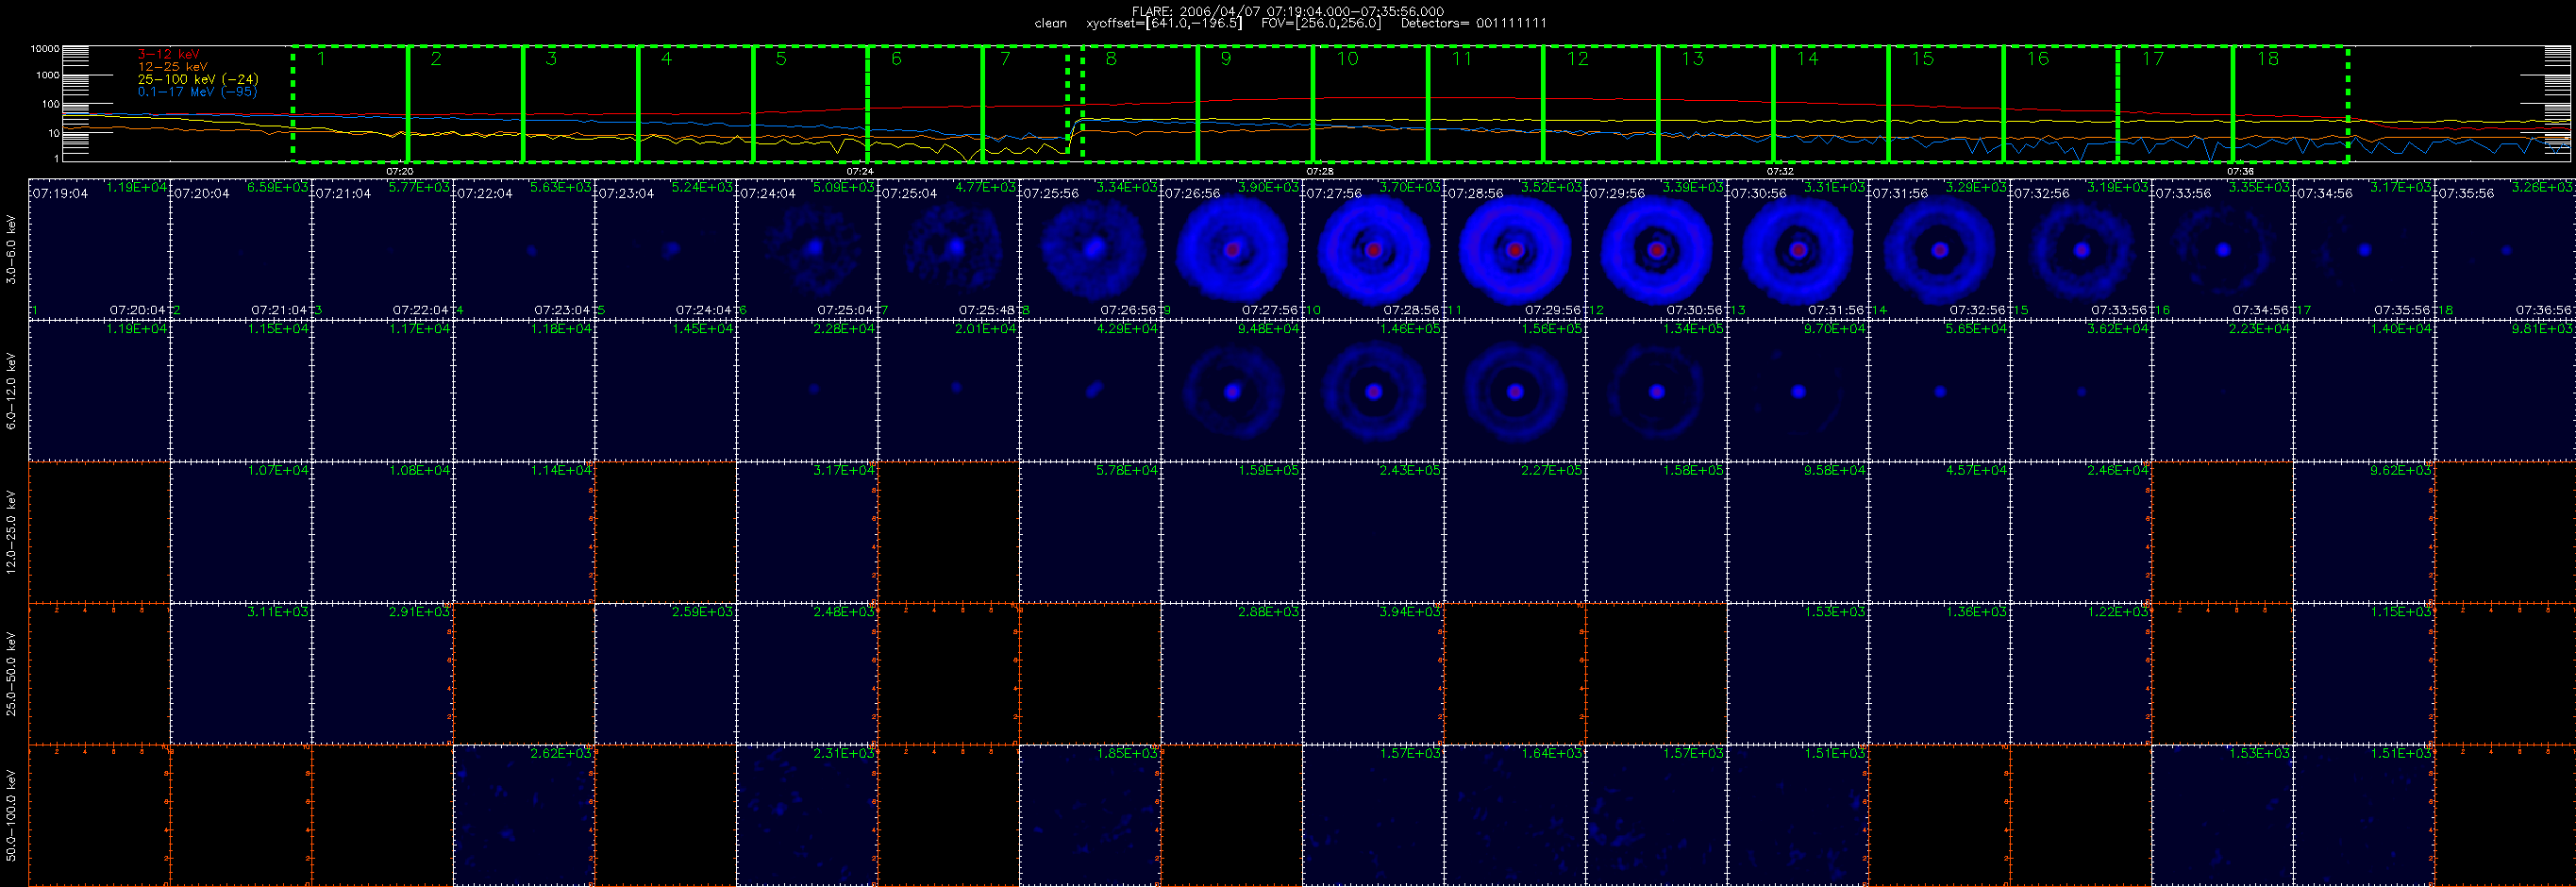Open the 3-6 keV image starting 07:24:04
The width and height of the screenshot is (2576, 887).
click(807, 250)
